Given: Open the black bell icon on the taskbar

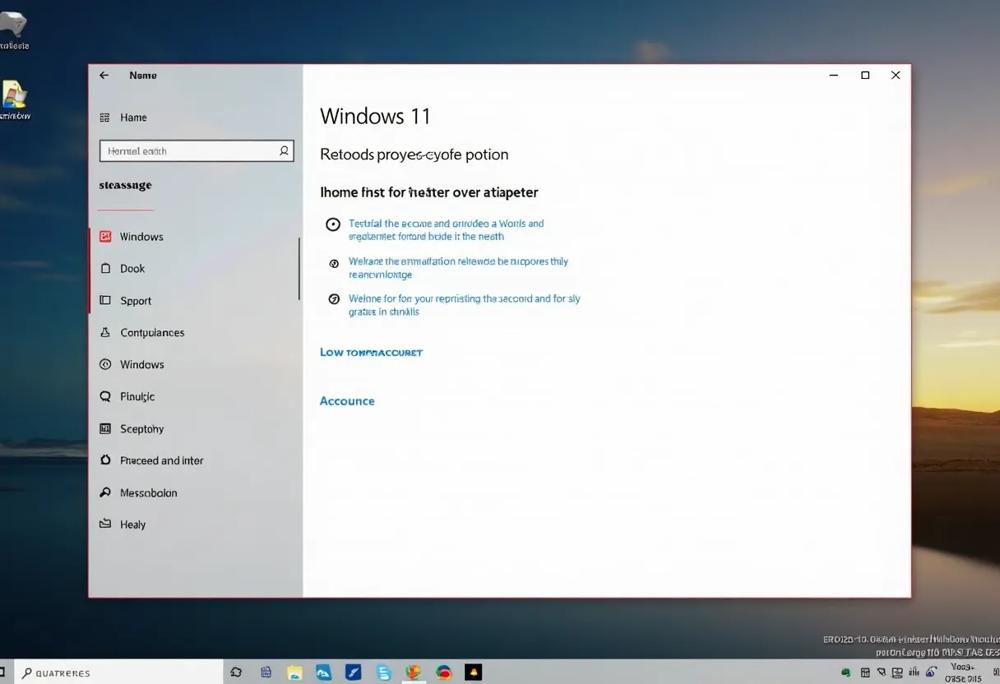Looking at the screenshot, I should (473, 672).
